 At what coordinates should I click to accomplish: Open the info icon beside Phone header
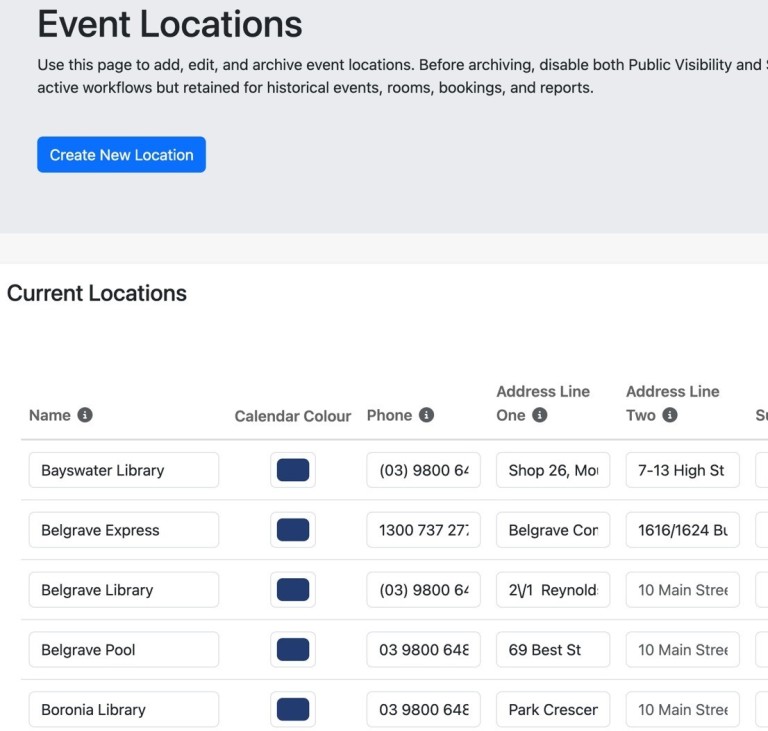[426, 415]
